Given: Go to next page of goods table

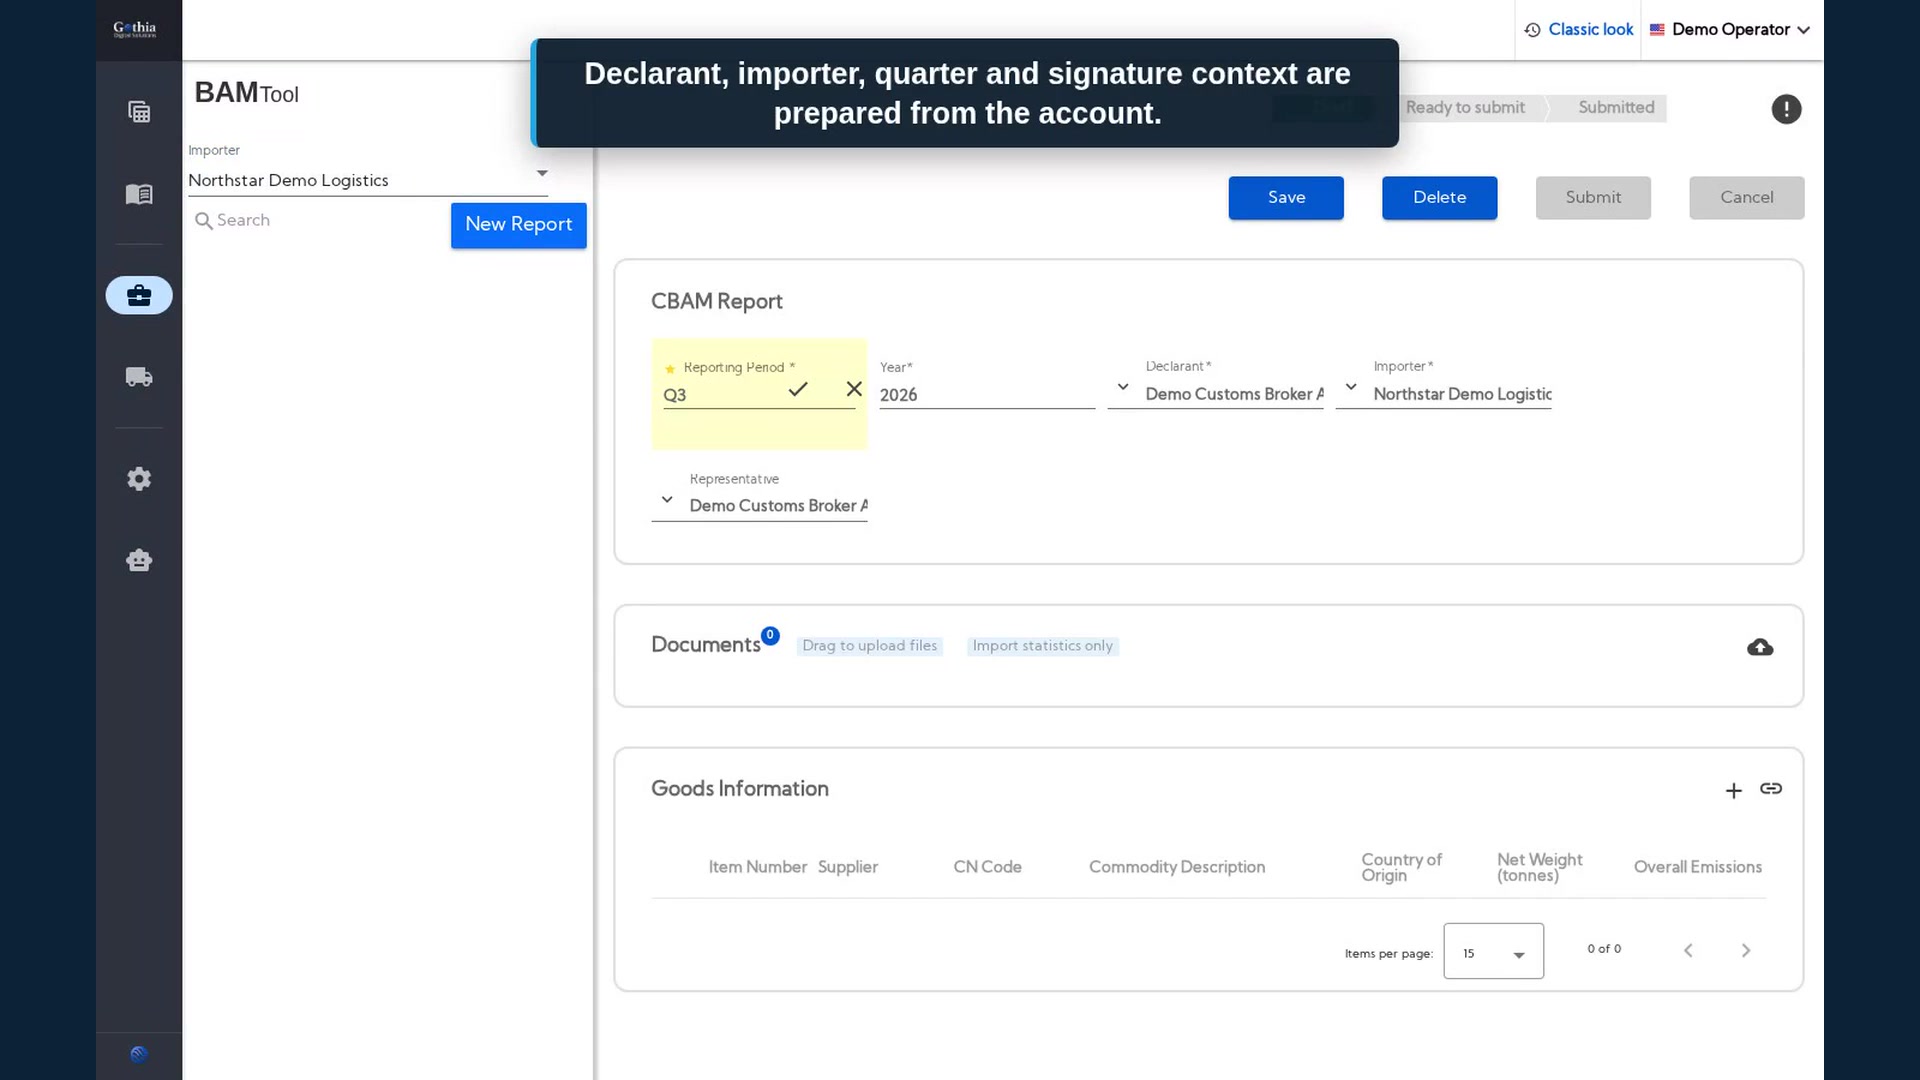Looking at the screenshot, I should pyautogui.click(x=1746, y=950).
